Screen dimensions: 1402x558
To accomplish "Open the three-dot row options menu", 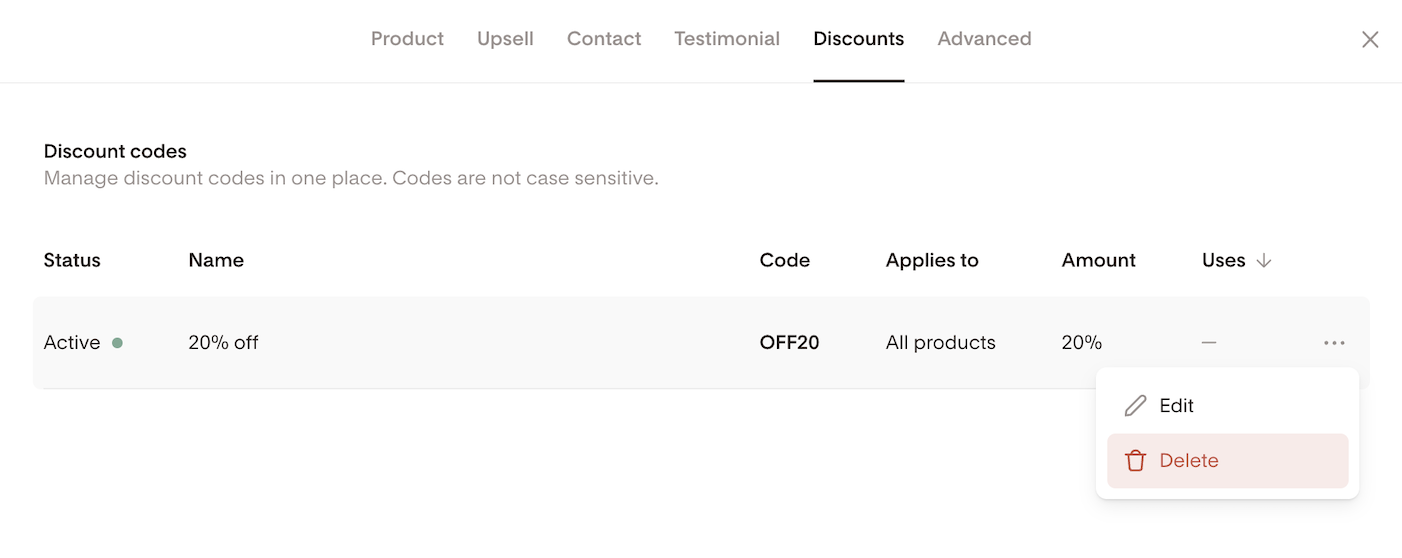I will (x=1334, y=343).
